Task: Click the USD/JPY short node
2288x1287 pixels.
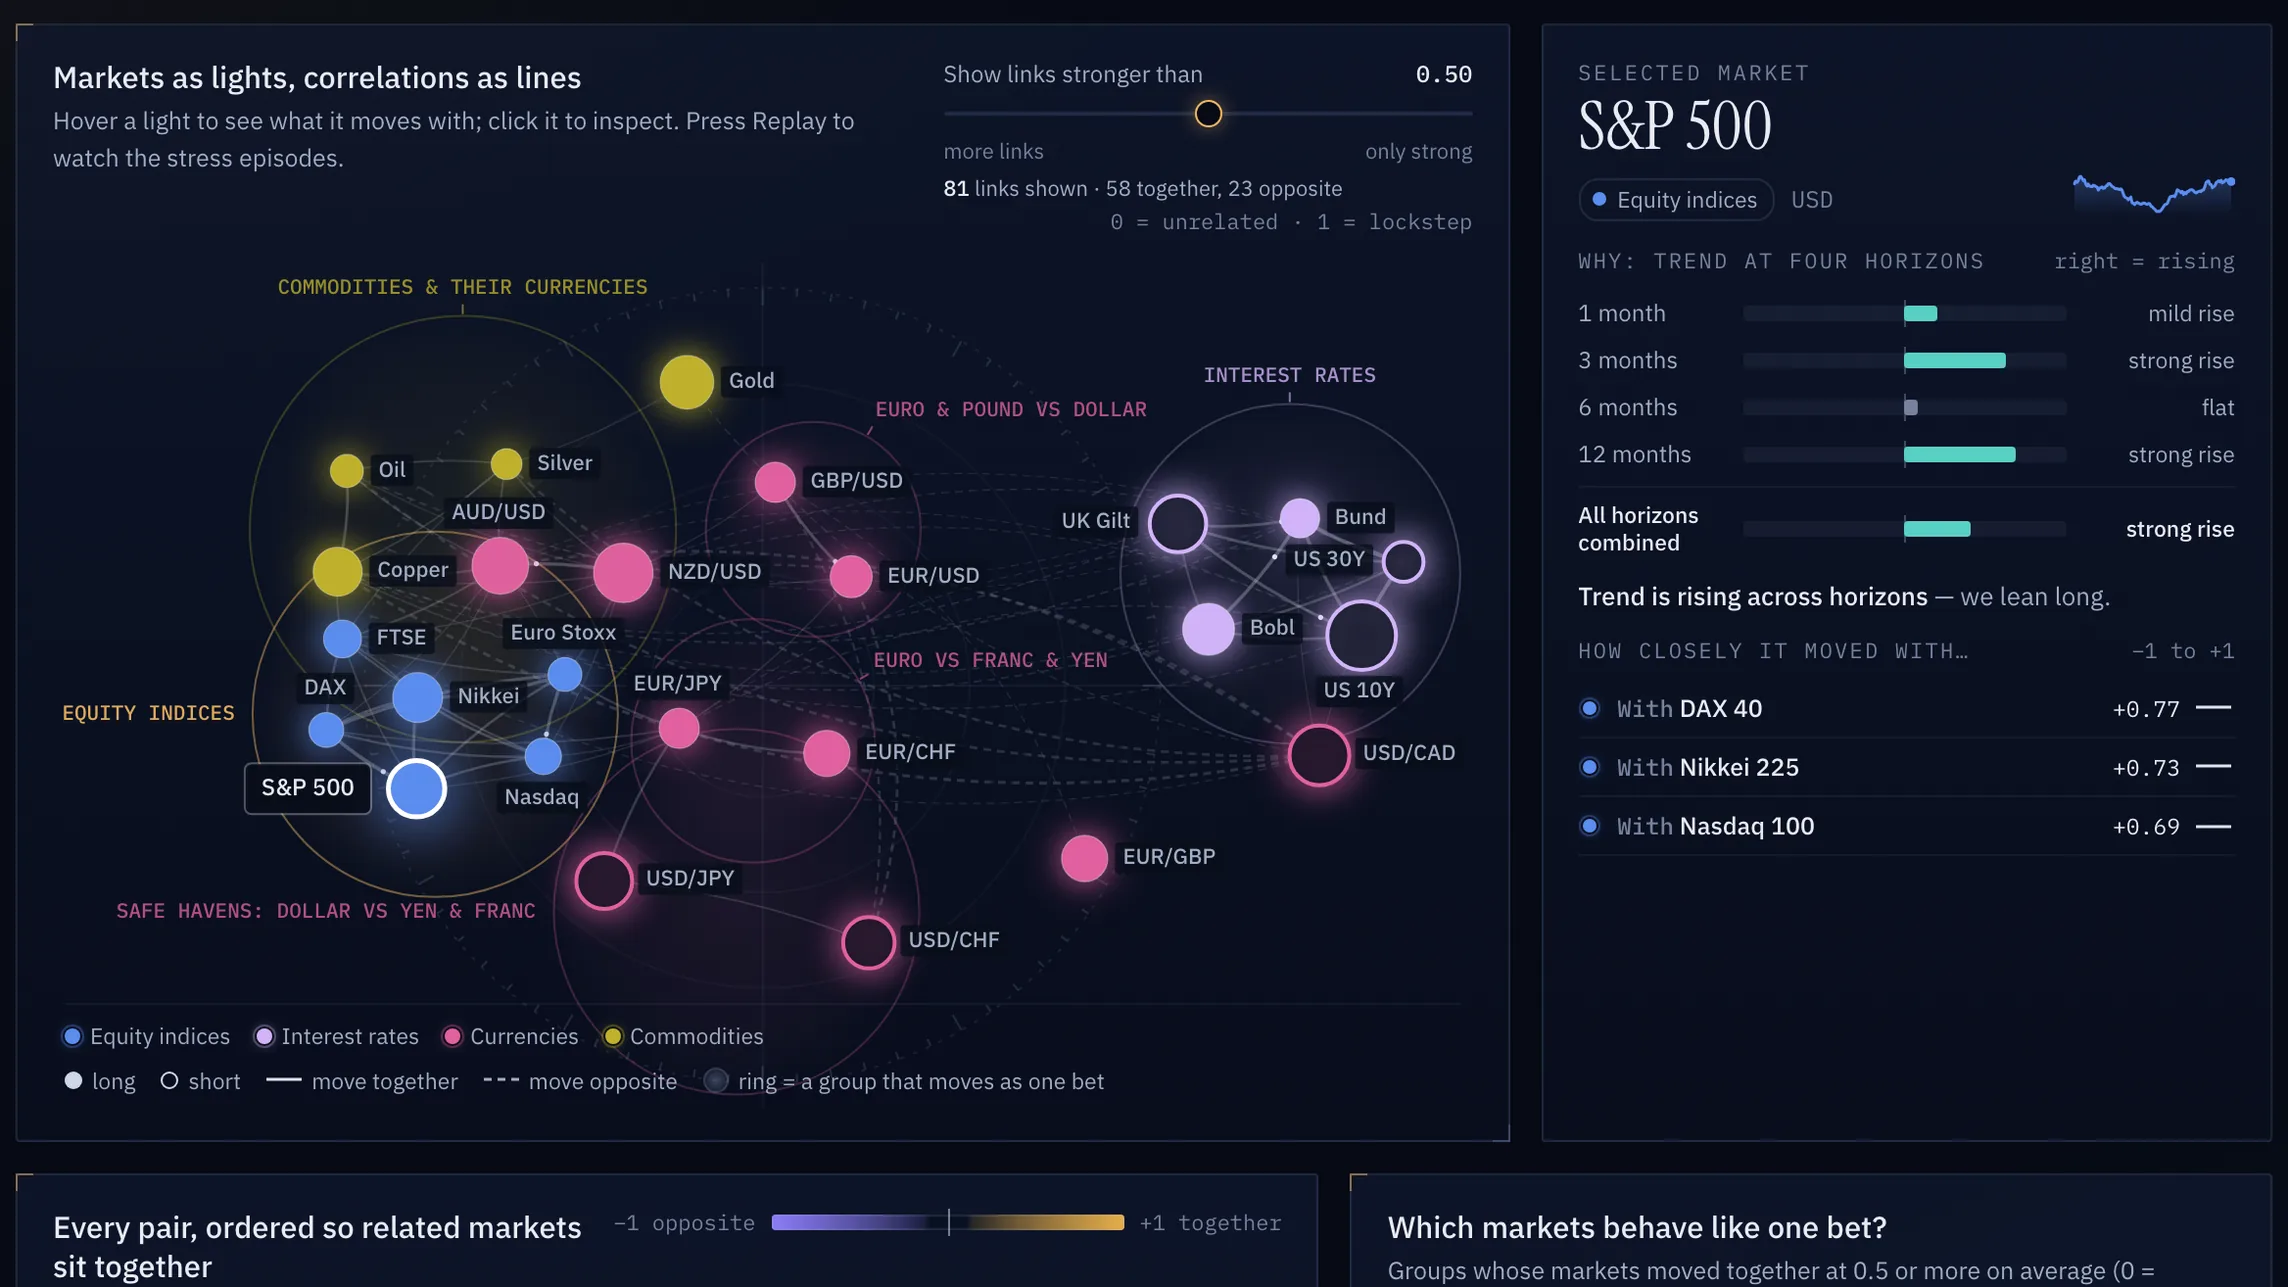Action: (603, 880)
